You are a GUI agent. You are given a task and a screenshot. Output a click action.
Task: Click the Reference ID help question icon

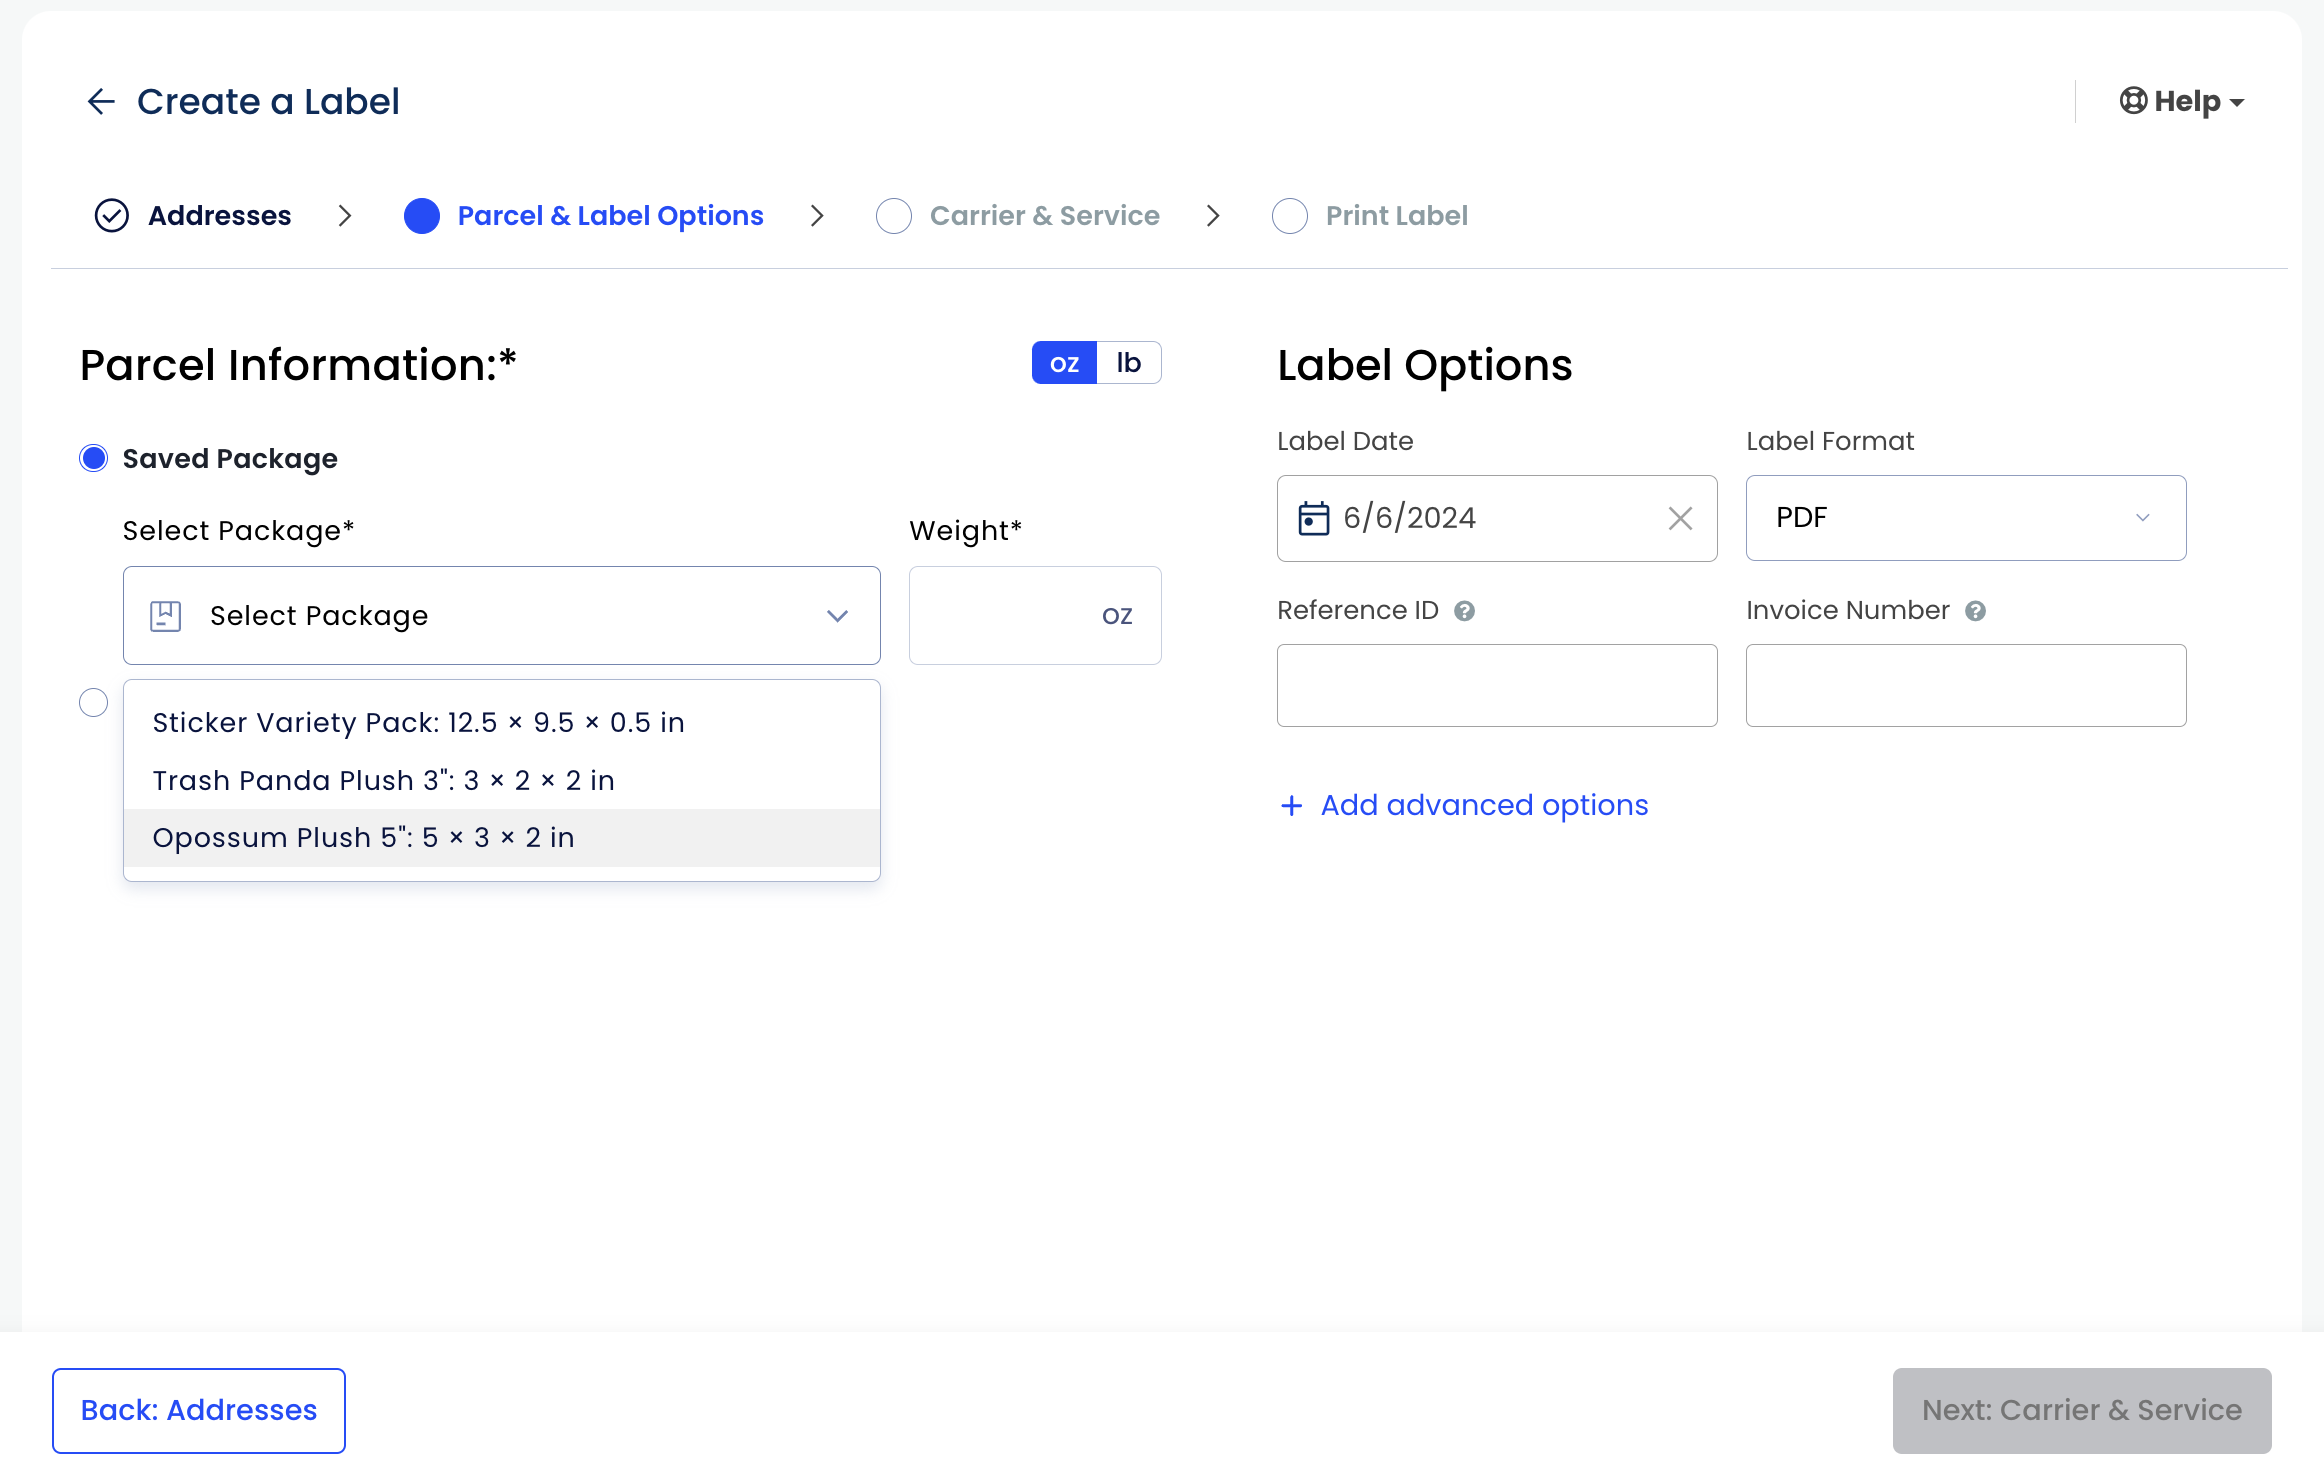click(x=1464, y=611)
